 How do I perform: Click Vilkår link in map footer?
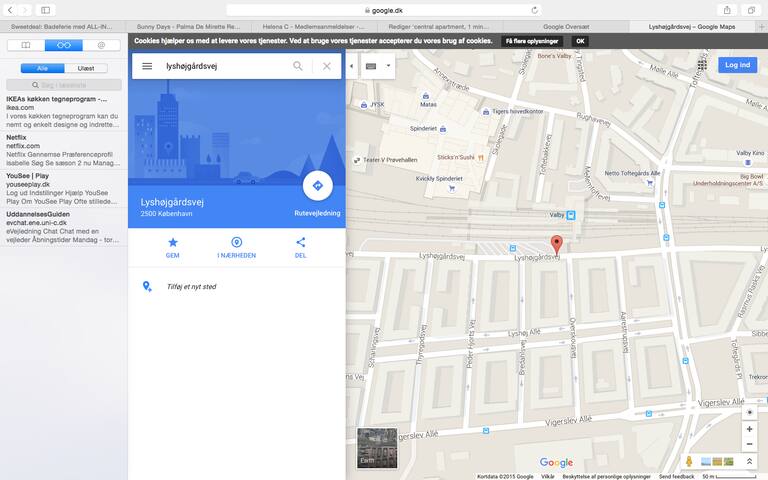tap(548, 476)
